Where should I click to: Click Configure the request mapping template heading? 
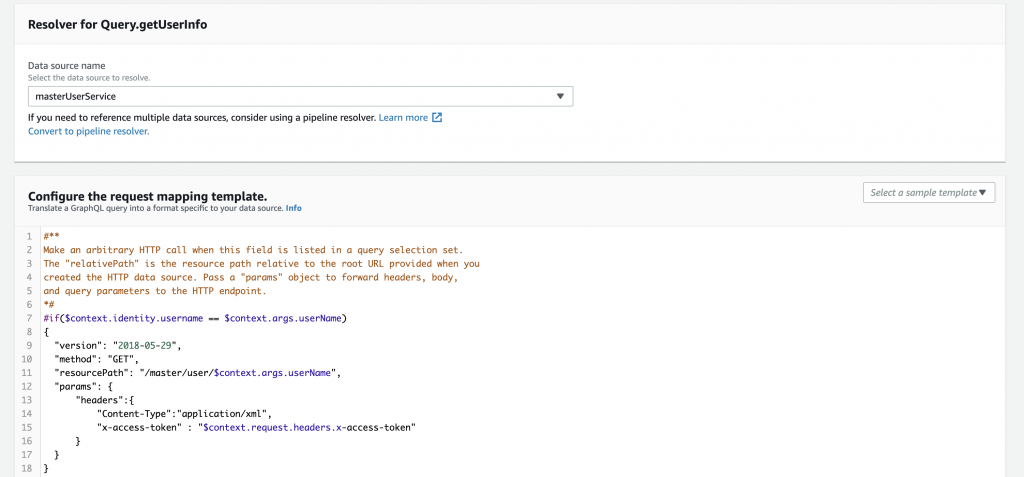tap(148, 197)
